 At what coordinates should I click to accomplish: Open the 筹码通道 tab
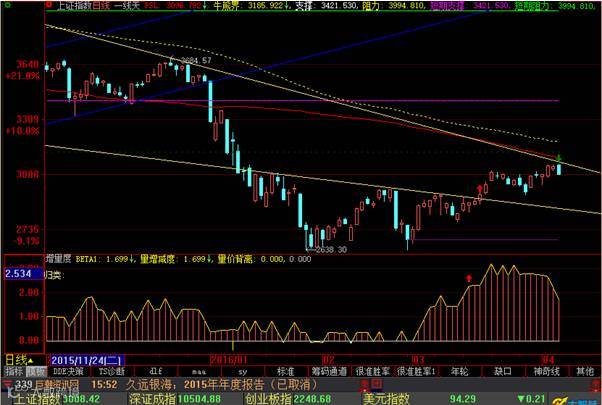[x=329, y=372]
